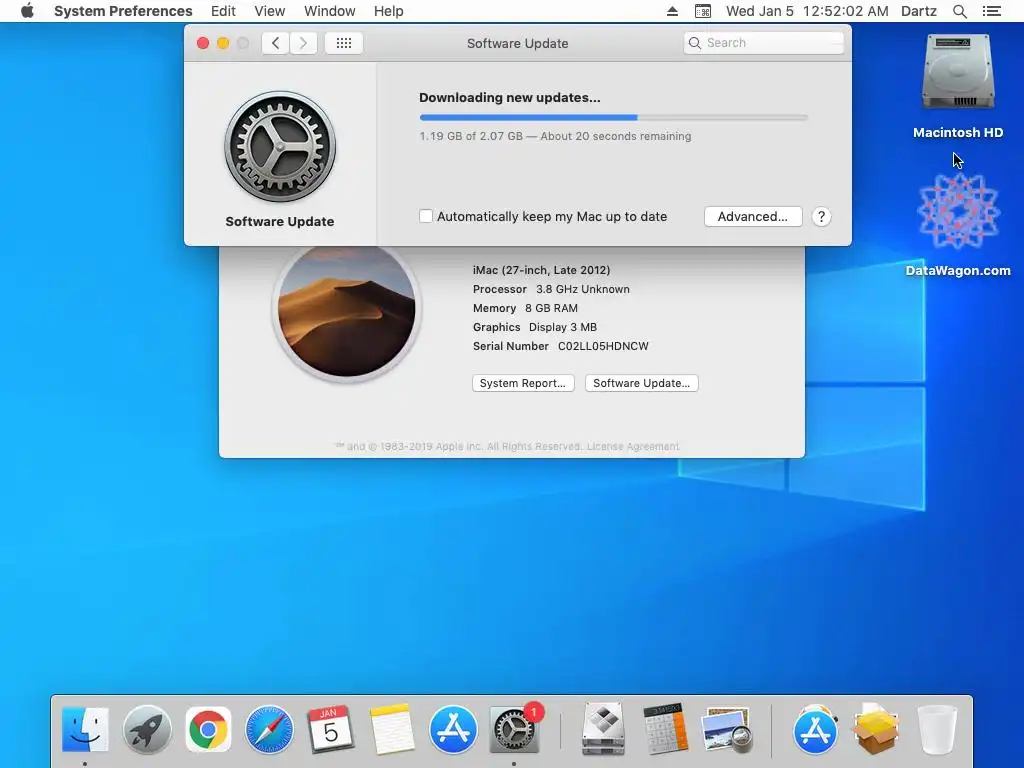Open Safari compass icon in Dock
This screenshot has height=768, width=1024.
pyautogui.click(x=269, y=729)
